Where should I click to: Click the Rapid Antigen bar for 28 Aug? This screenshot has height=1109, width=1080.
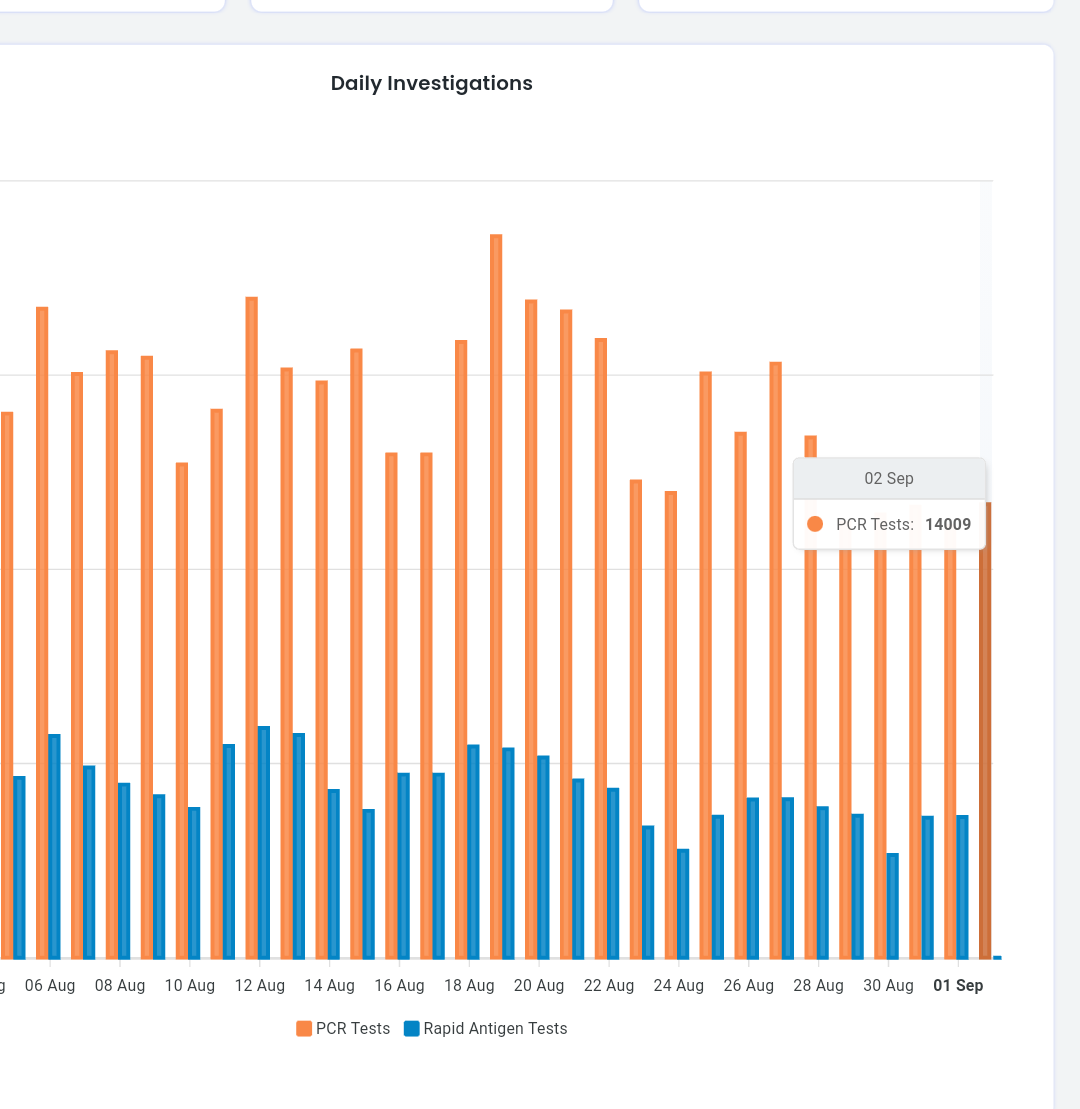click(823, 883)
